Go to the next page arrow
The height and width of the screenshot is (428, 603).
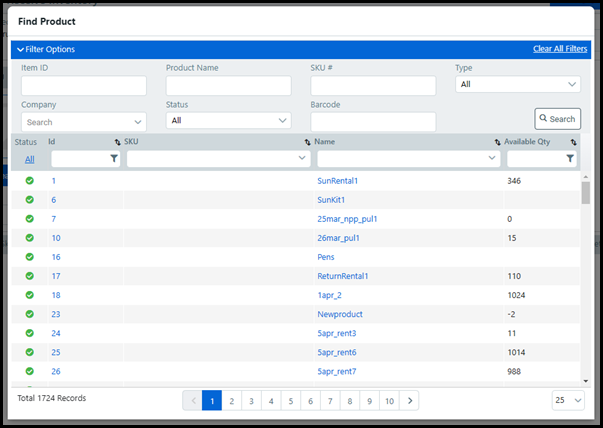409,400
